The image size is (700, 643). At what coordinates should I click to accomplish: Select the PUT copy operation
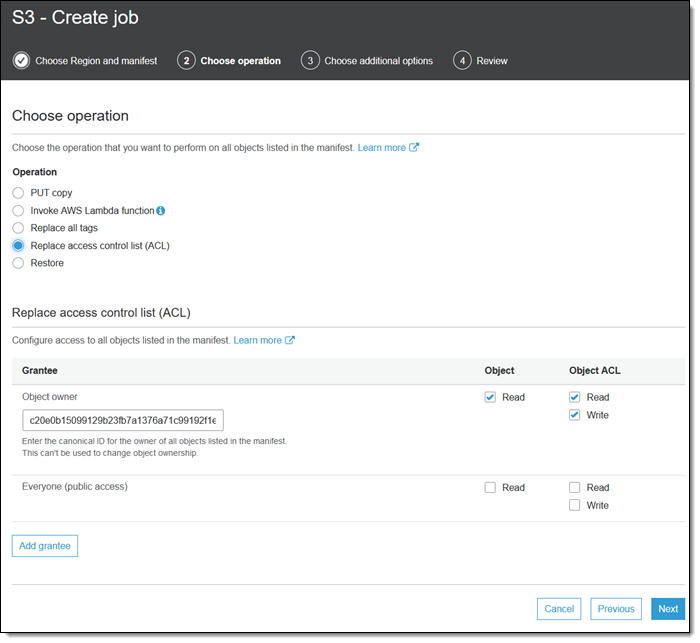(x=18, y=193)
